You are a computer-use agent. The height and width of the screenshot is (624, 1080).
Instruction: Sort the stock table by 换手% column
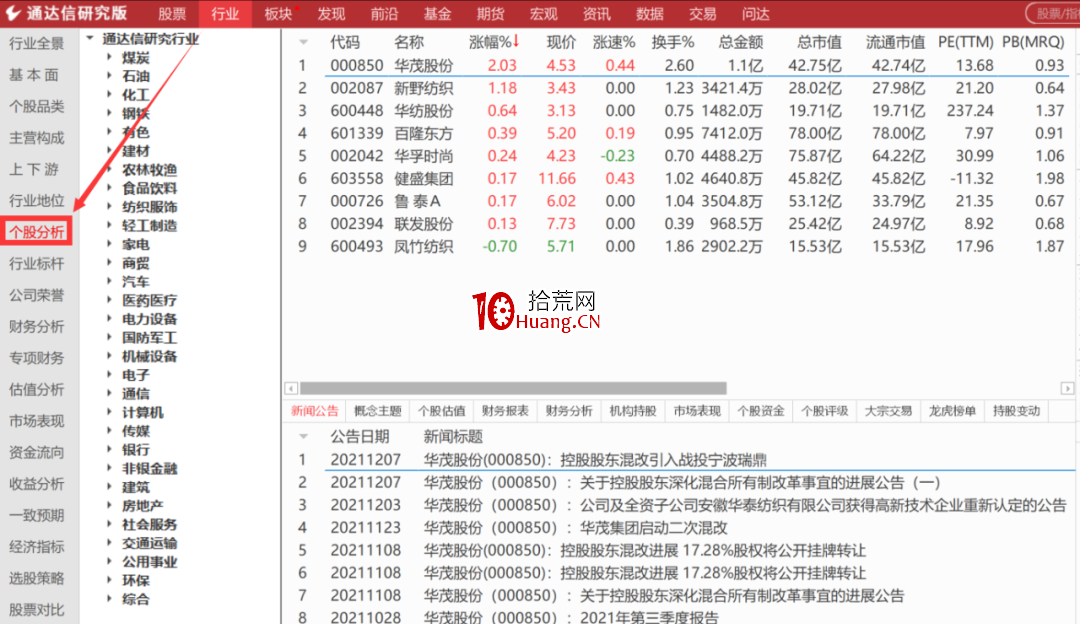[673, 42]
